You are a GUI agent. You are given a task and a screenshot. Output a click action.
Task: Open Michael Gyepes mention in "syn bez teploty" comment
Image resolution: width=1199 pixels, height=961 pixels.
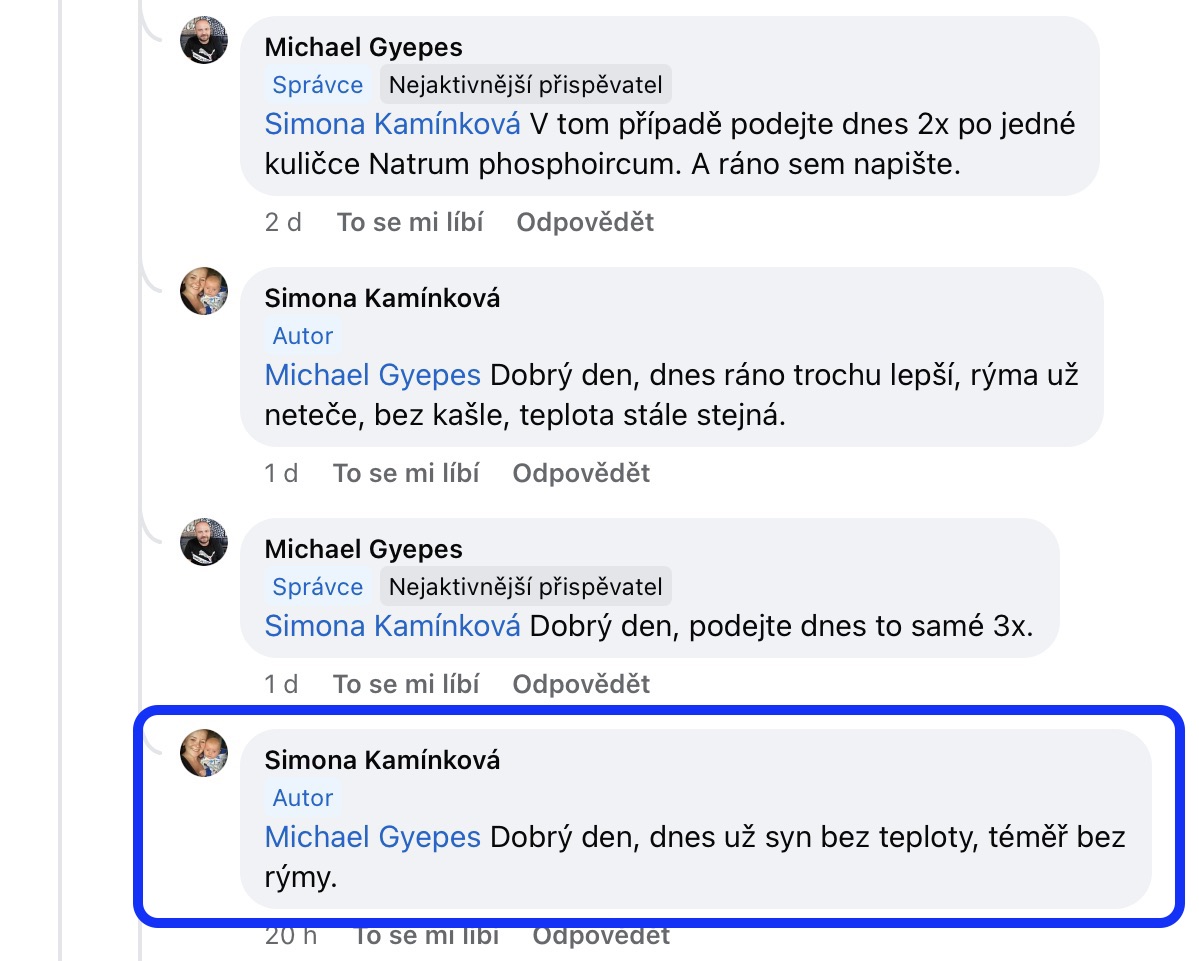coord(372,837)
